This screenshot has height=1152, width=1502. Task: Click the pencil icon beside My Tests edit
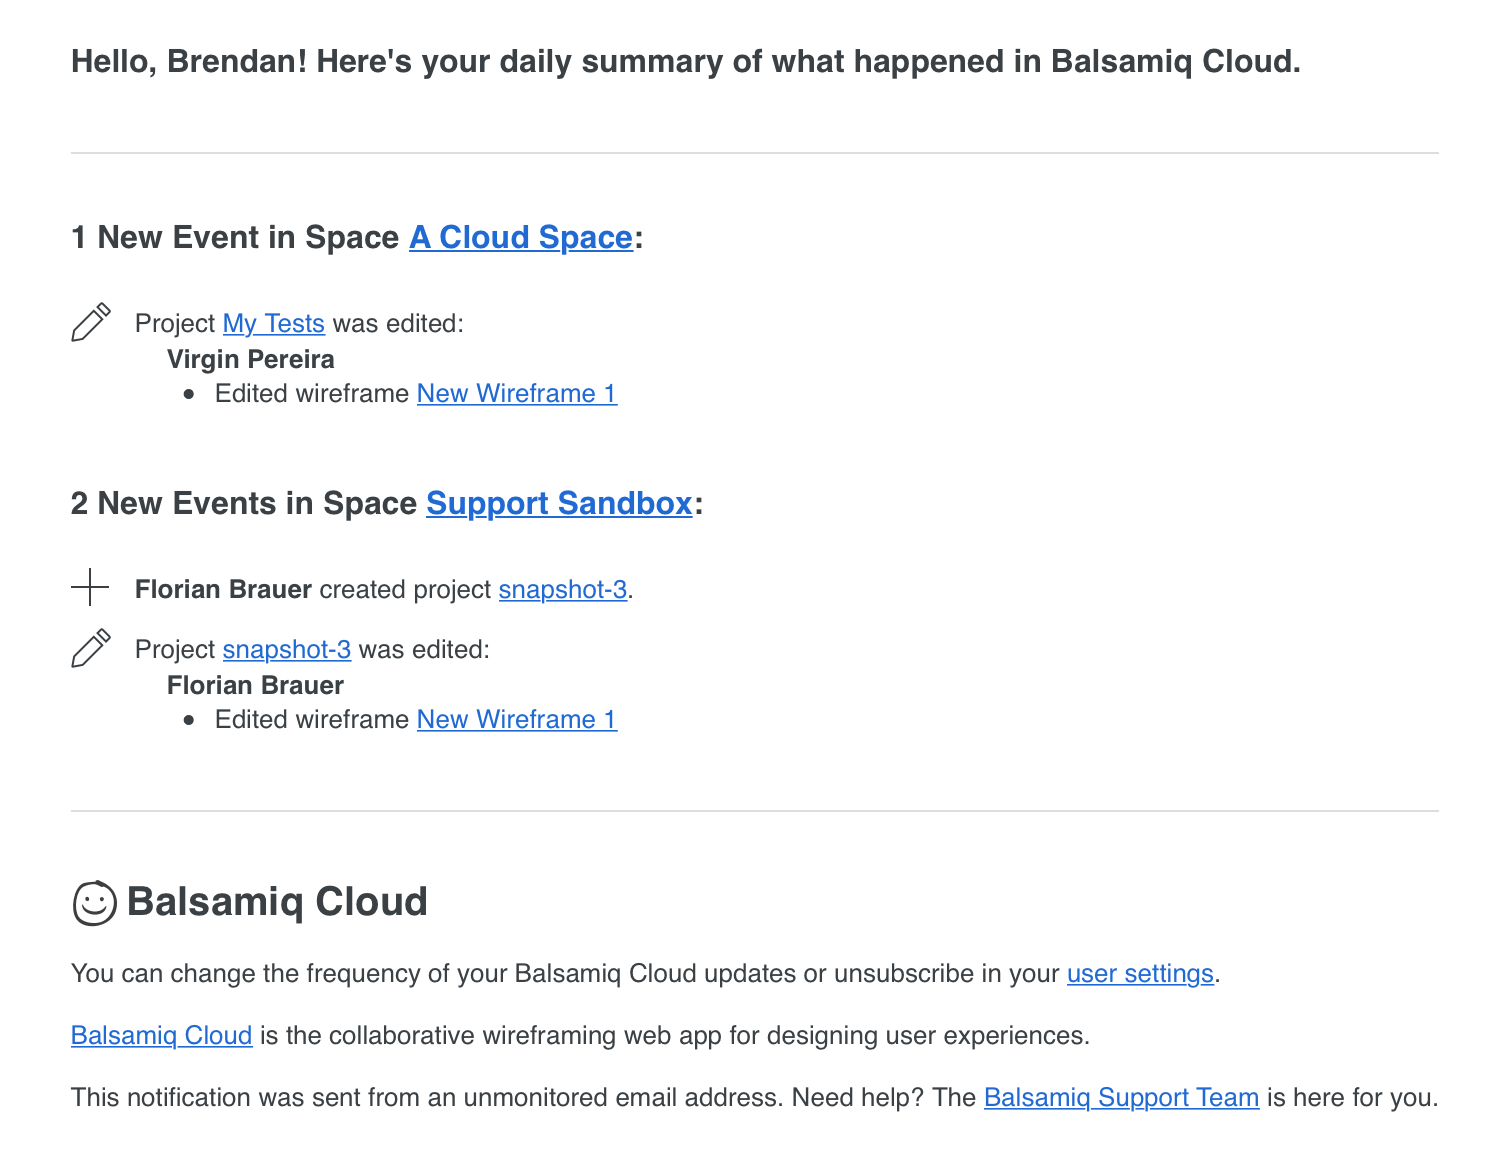point(91,322)
